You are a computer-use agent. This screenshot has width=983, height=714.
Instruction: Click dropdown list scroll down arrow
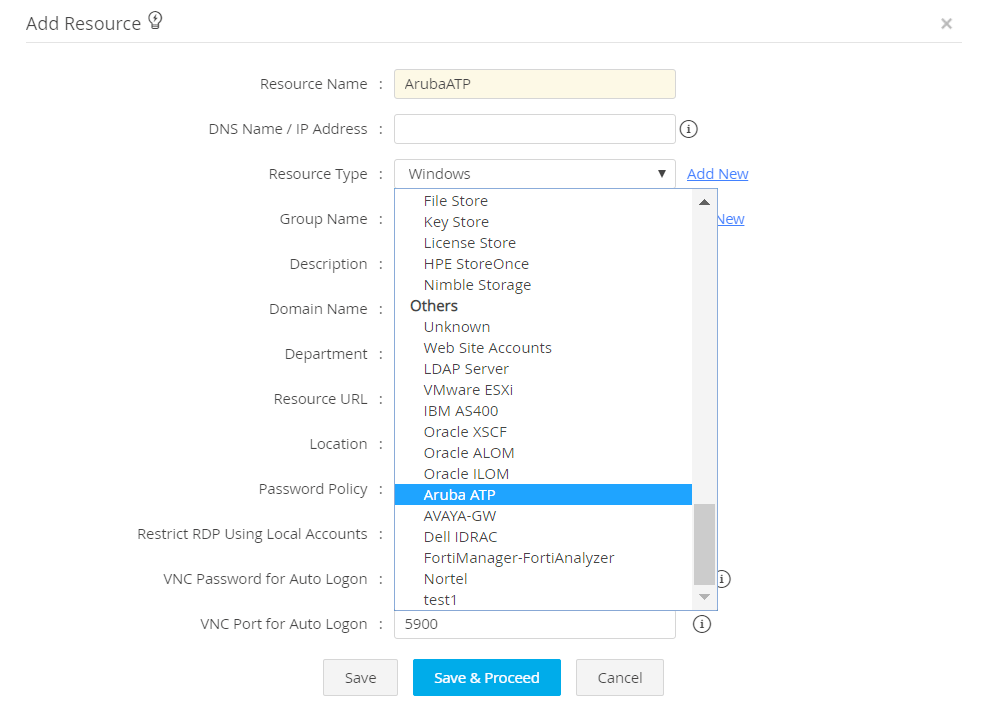(704, 597)
